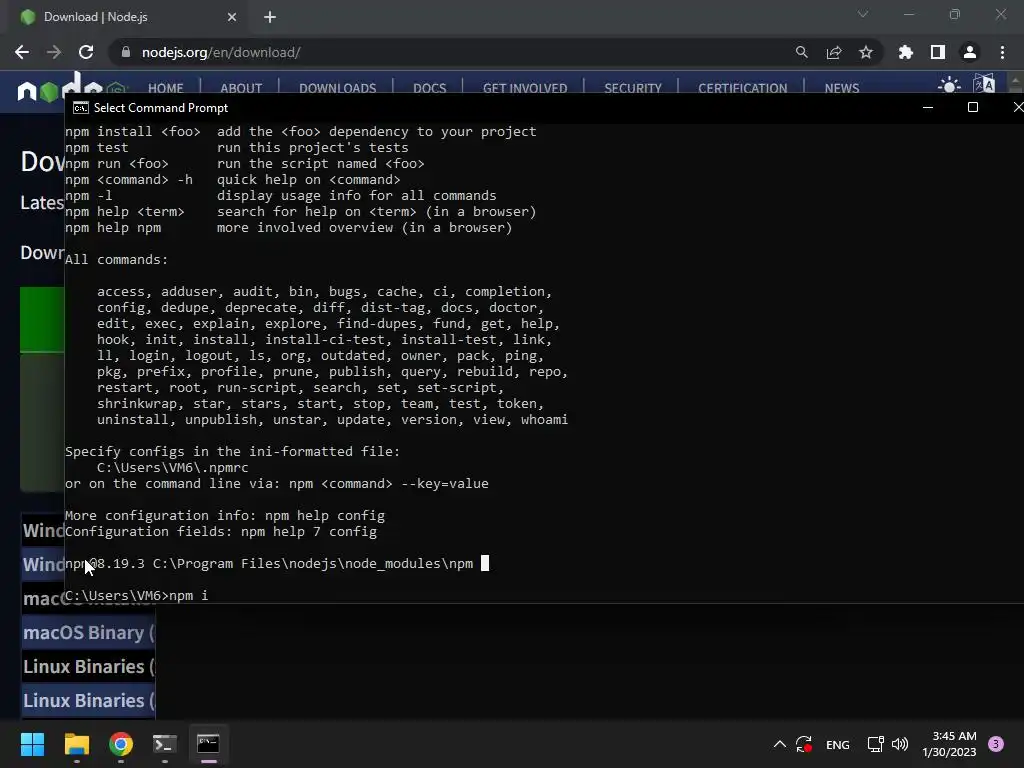Image resolution: width=1024 pixels, height=768 pixels.
Task: Open DOCS on Node.js site nav
Action: pos(430,88)
